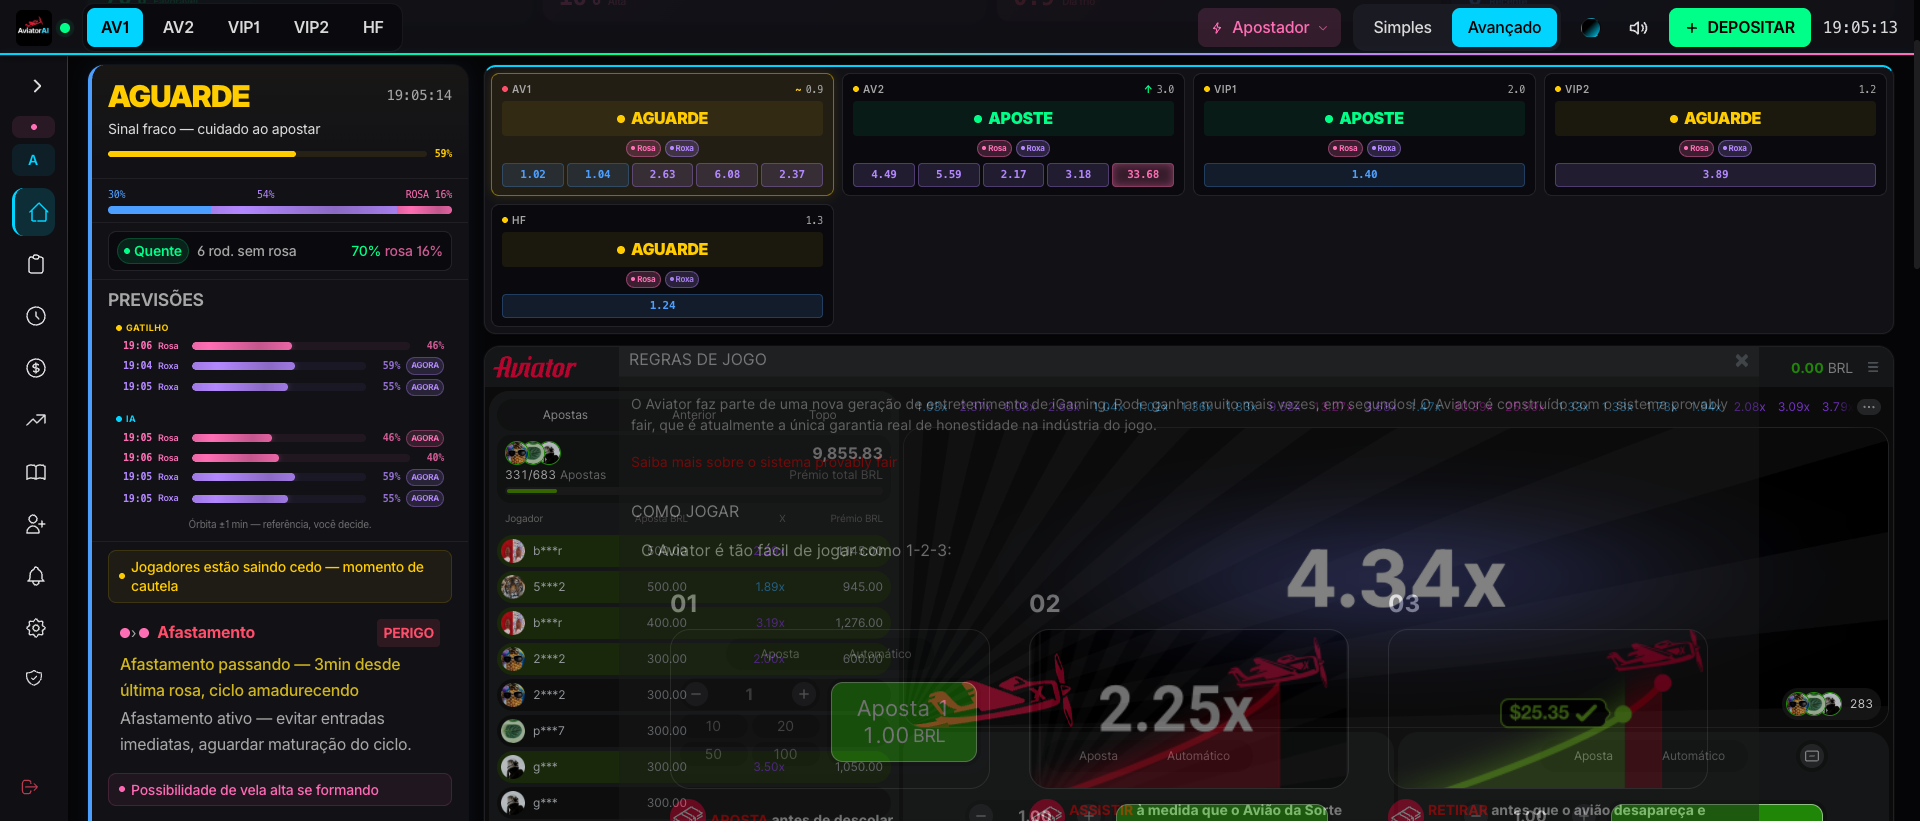Screen dimensions: 1920x821
Task: Expand the left sidebar with the chevron arrow
Action: [37, 86]
